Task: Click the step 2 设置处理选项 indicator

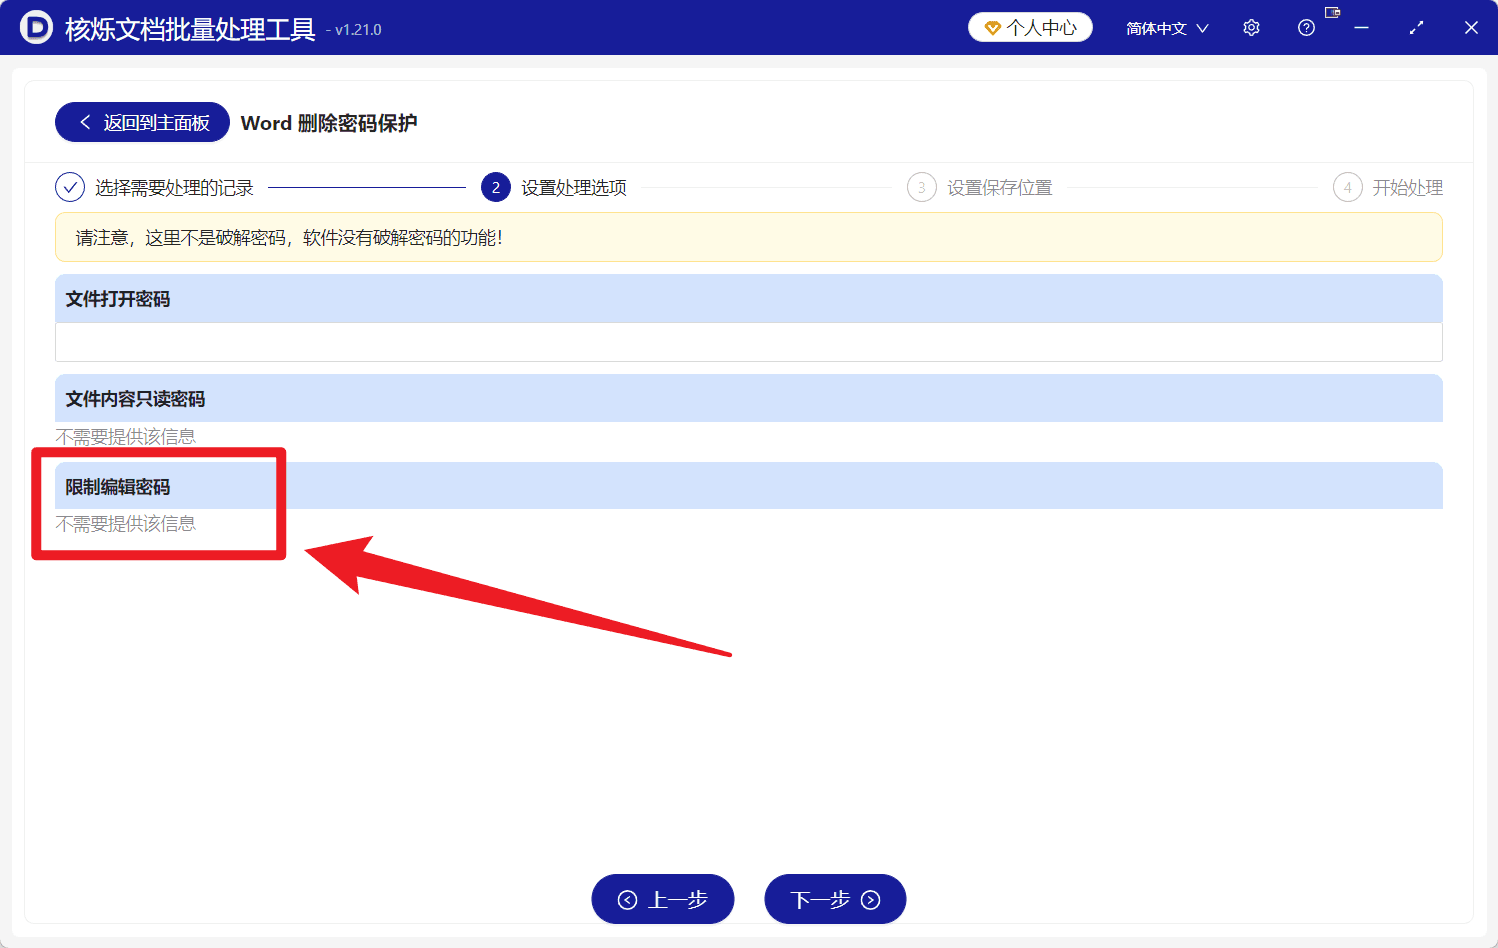Action: point(495,187)
